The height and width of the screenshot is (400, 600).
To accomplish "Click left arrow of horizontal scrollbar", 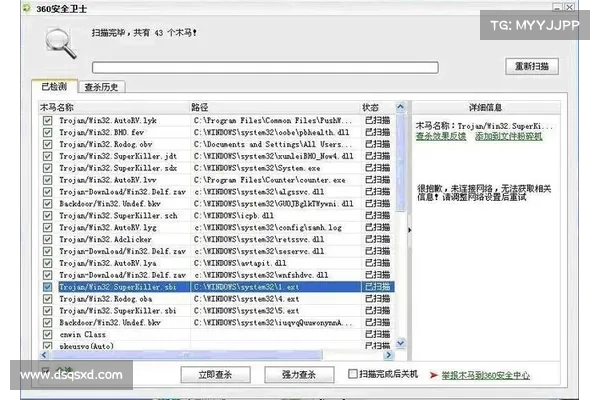I will [44, 355].
